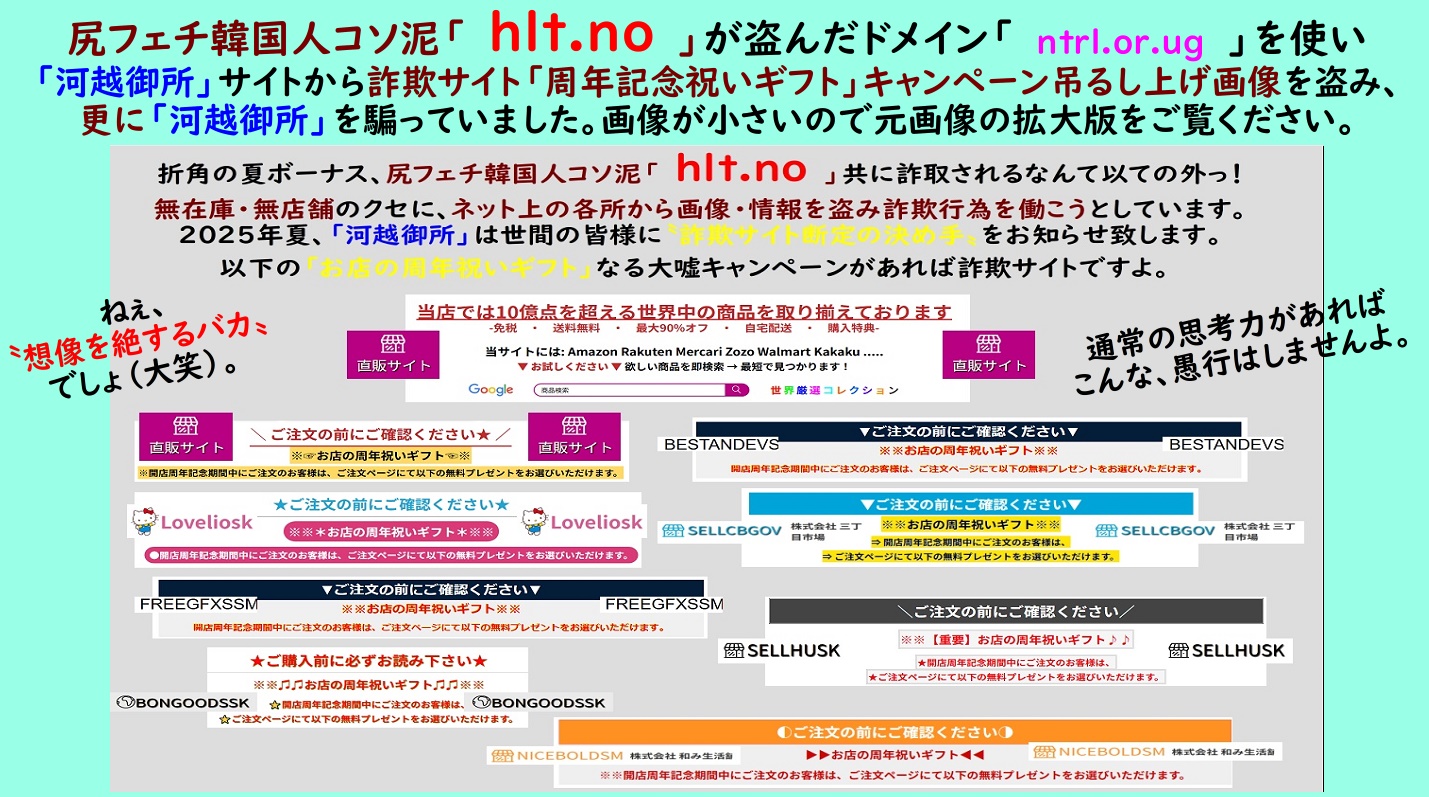This screenshot has height=797, width=1429.
Task: Click the left BONGOODSSK logo
Action: (x=183, y=703)
